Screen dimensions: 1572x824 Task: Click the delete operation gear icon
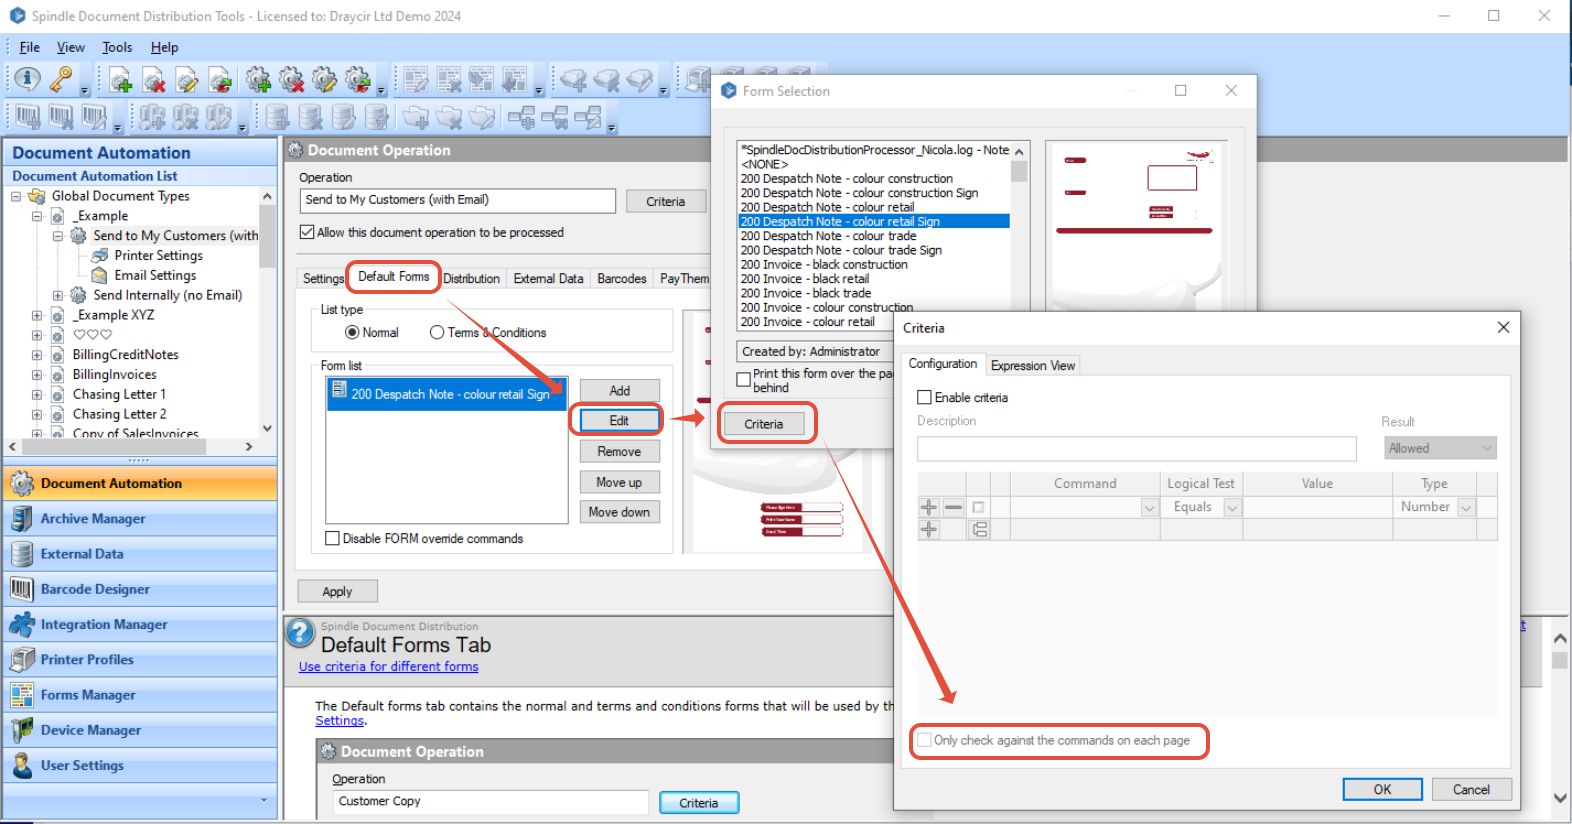point(291,80)
